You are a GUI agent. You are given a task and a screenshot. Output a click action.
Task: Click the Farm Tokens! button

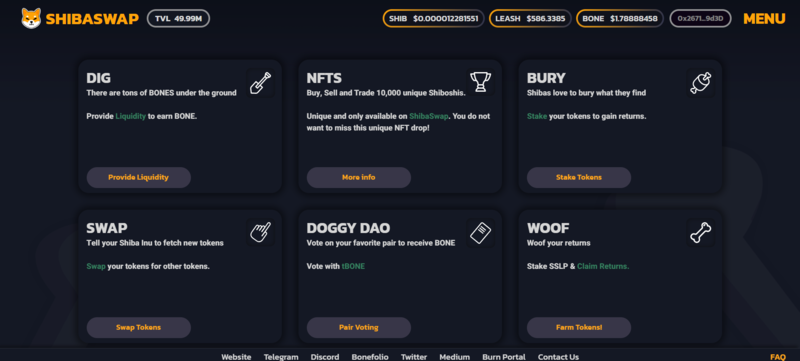tap(579, 327)
